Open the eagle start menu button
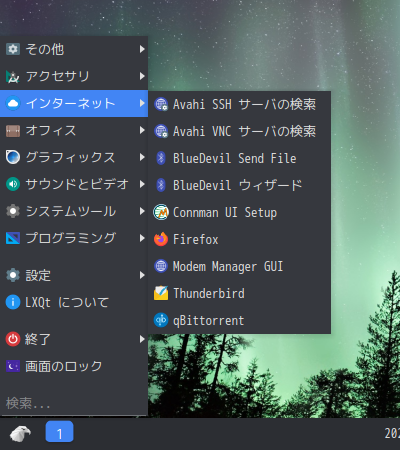 [20, 433]
